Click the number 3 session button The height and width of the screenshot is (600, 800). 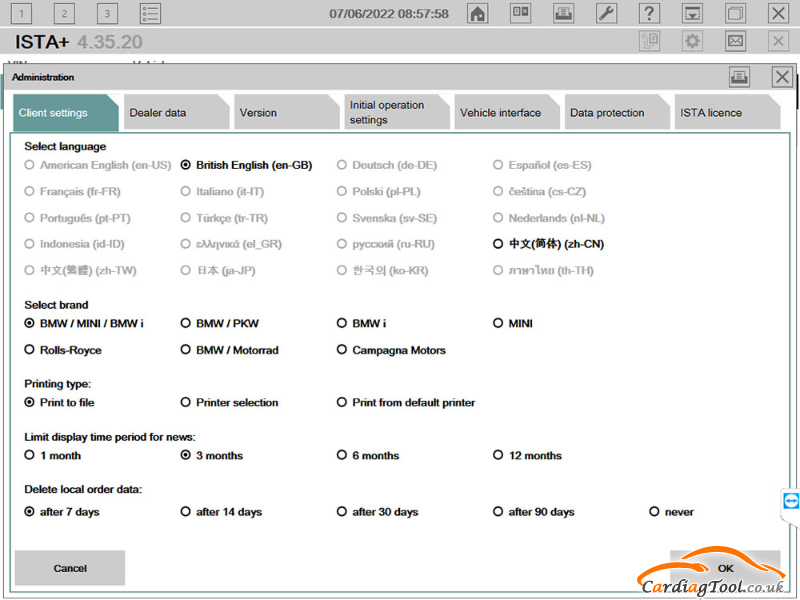107,13
